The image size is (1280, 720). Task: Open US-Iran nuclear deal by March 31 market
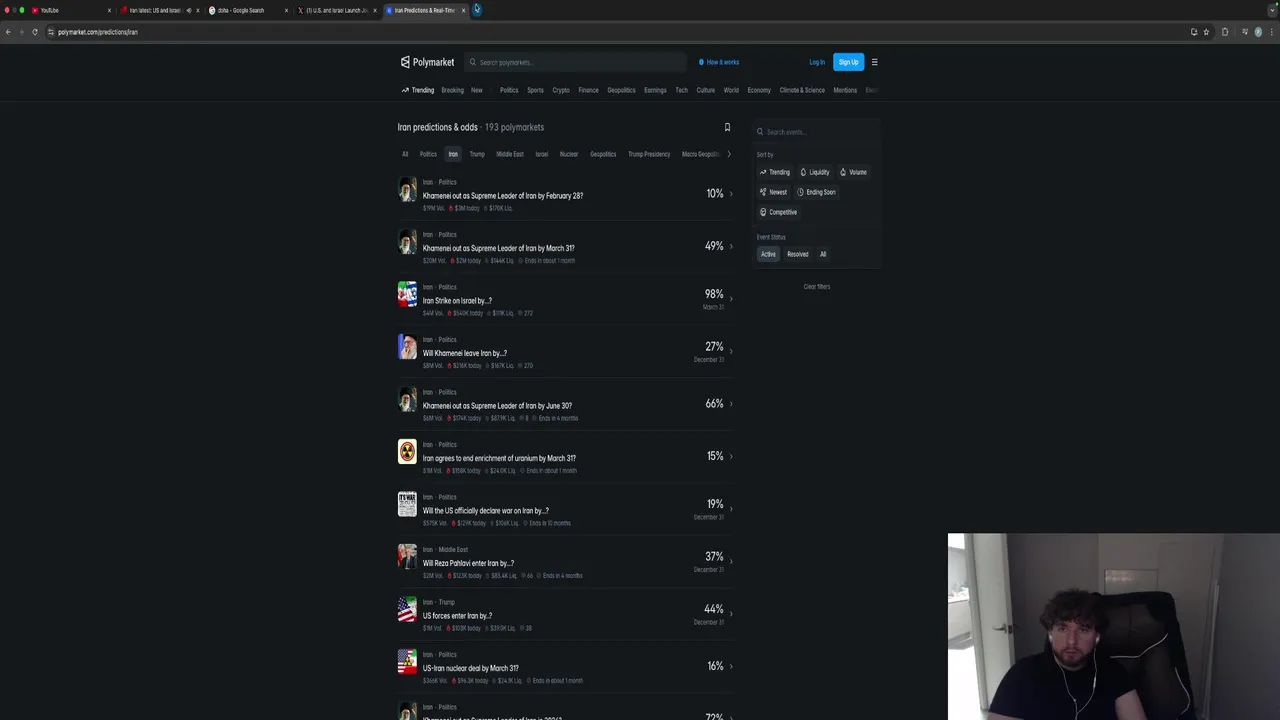tap(471, 668)
